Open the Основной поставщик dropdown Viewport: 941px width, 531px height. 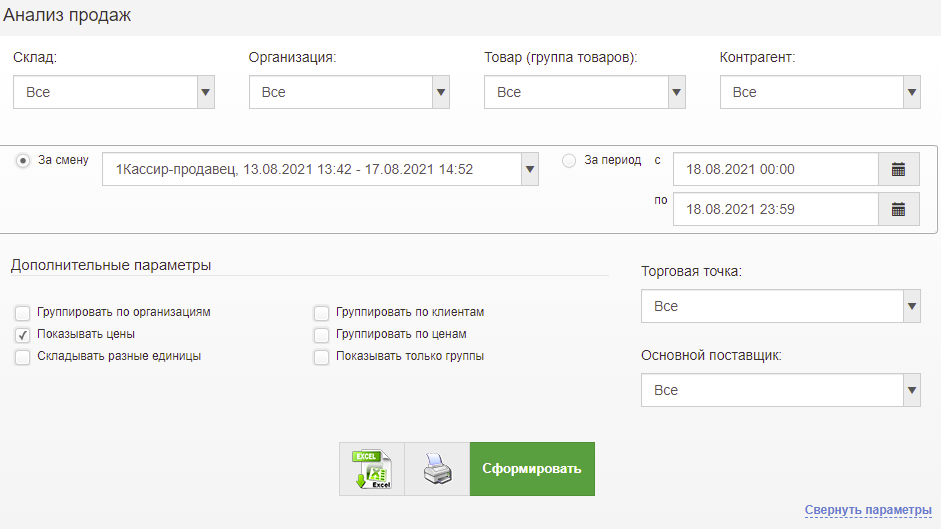pos(781,390)
